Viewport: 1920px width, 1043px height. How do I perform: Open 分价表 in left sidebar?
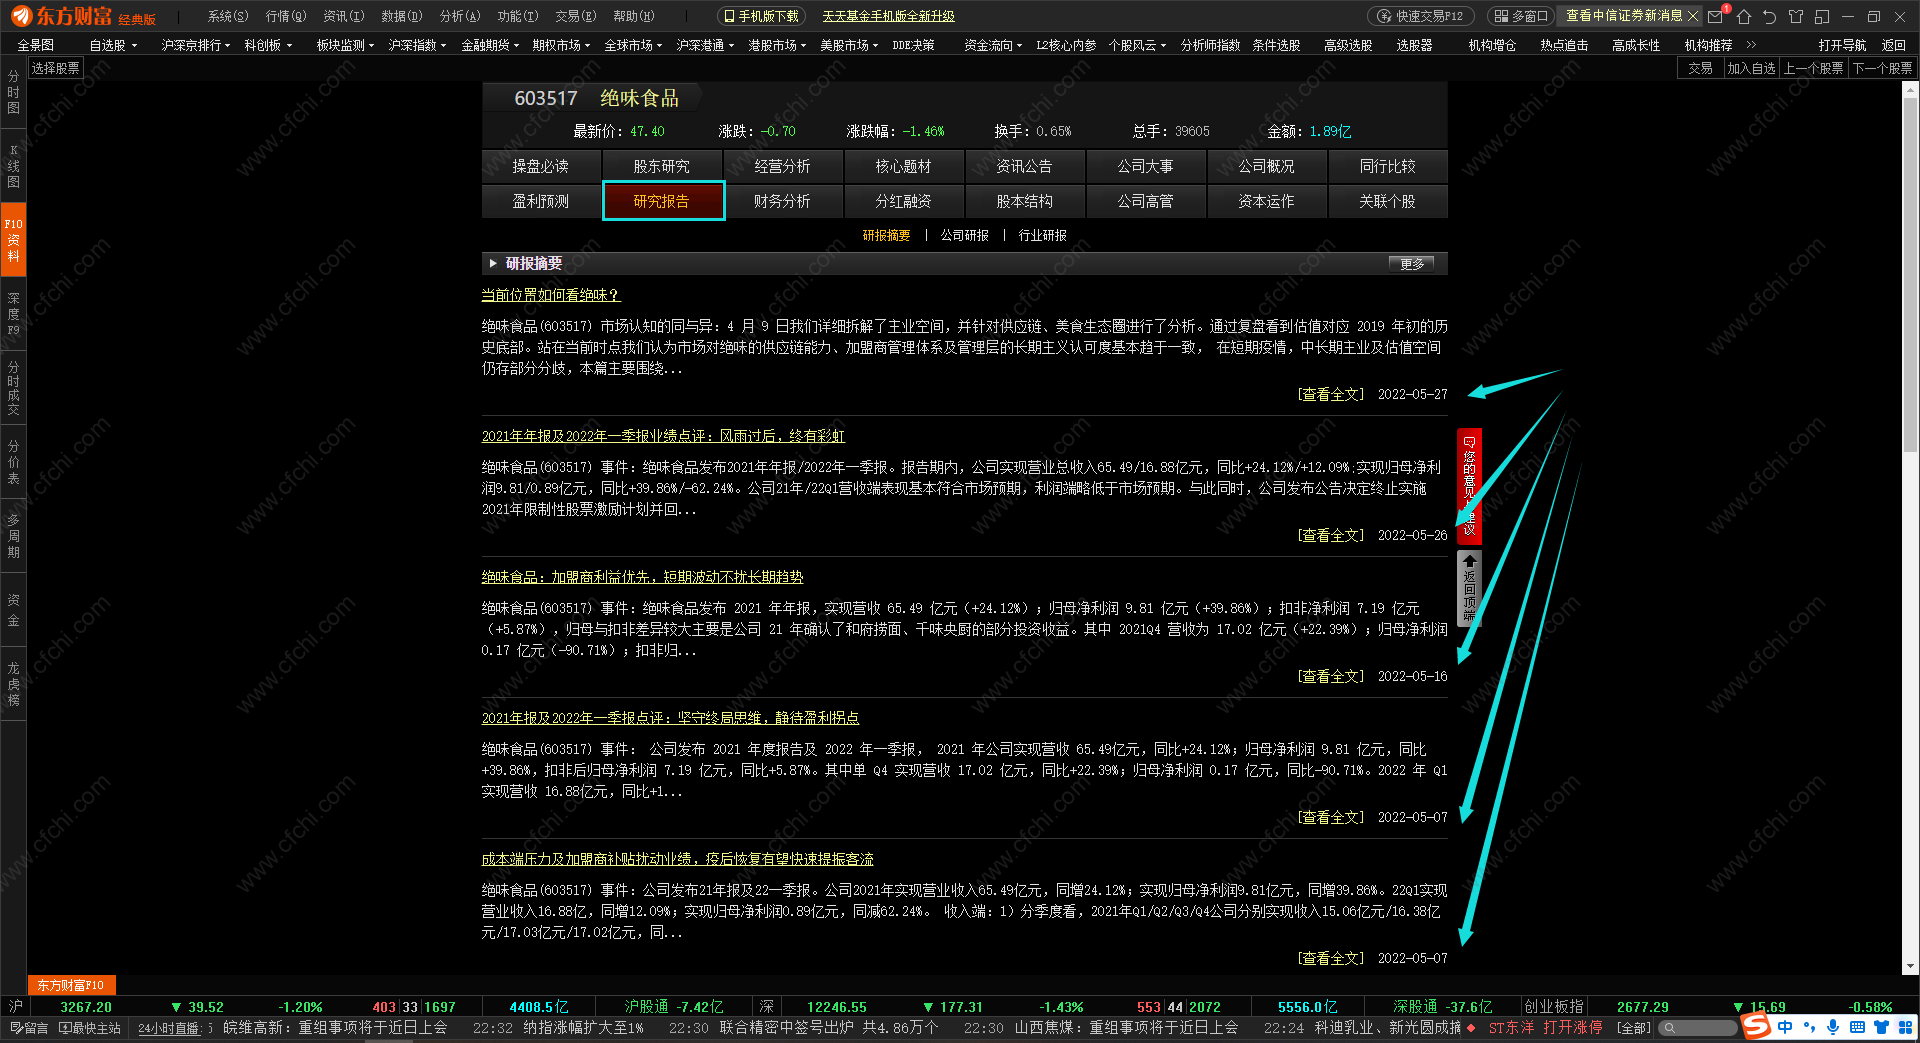coord(13,462)
